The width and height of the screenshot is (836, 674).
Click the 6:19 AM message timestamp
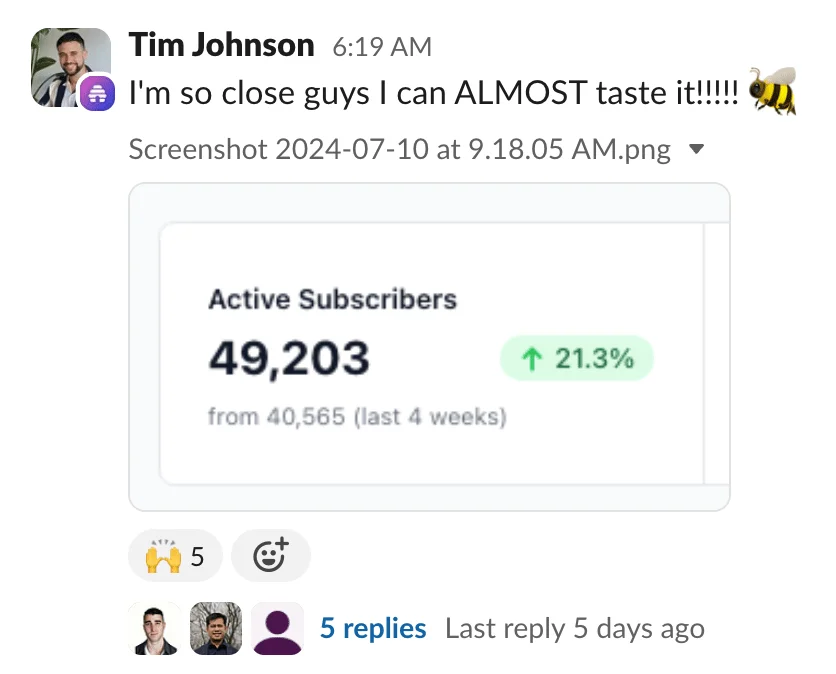click(382, 47)
